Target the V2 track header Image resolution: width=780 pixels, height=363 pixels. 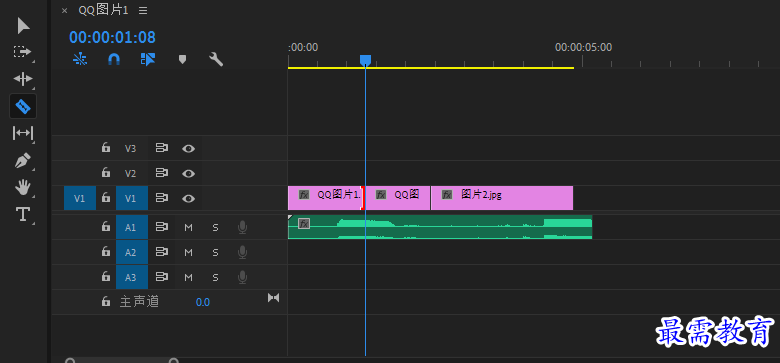click(131, 173)
